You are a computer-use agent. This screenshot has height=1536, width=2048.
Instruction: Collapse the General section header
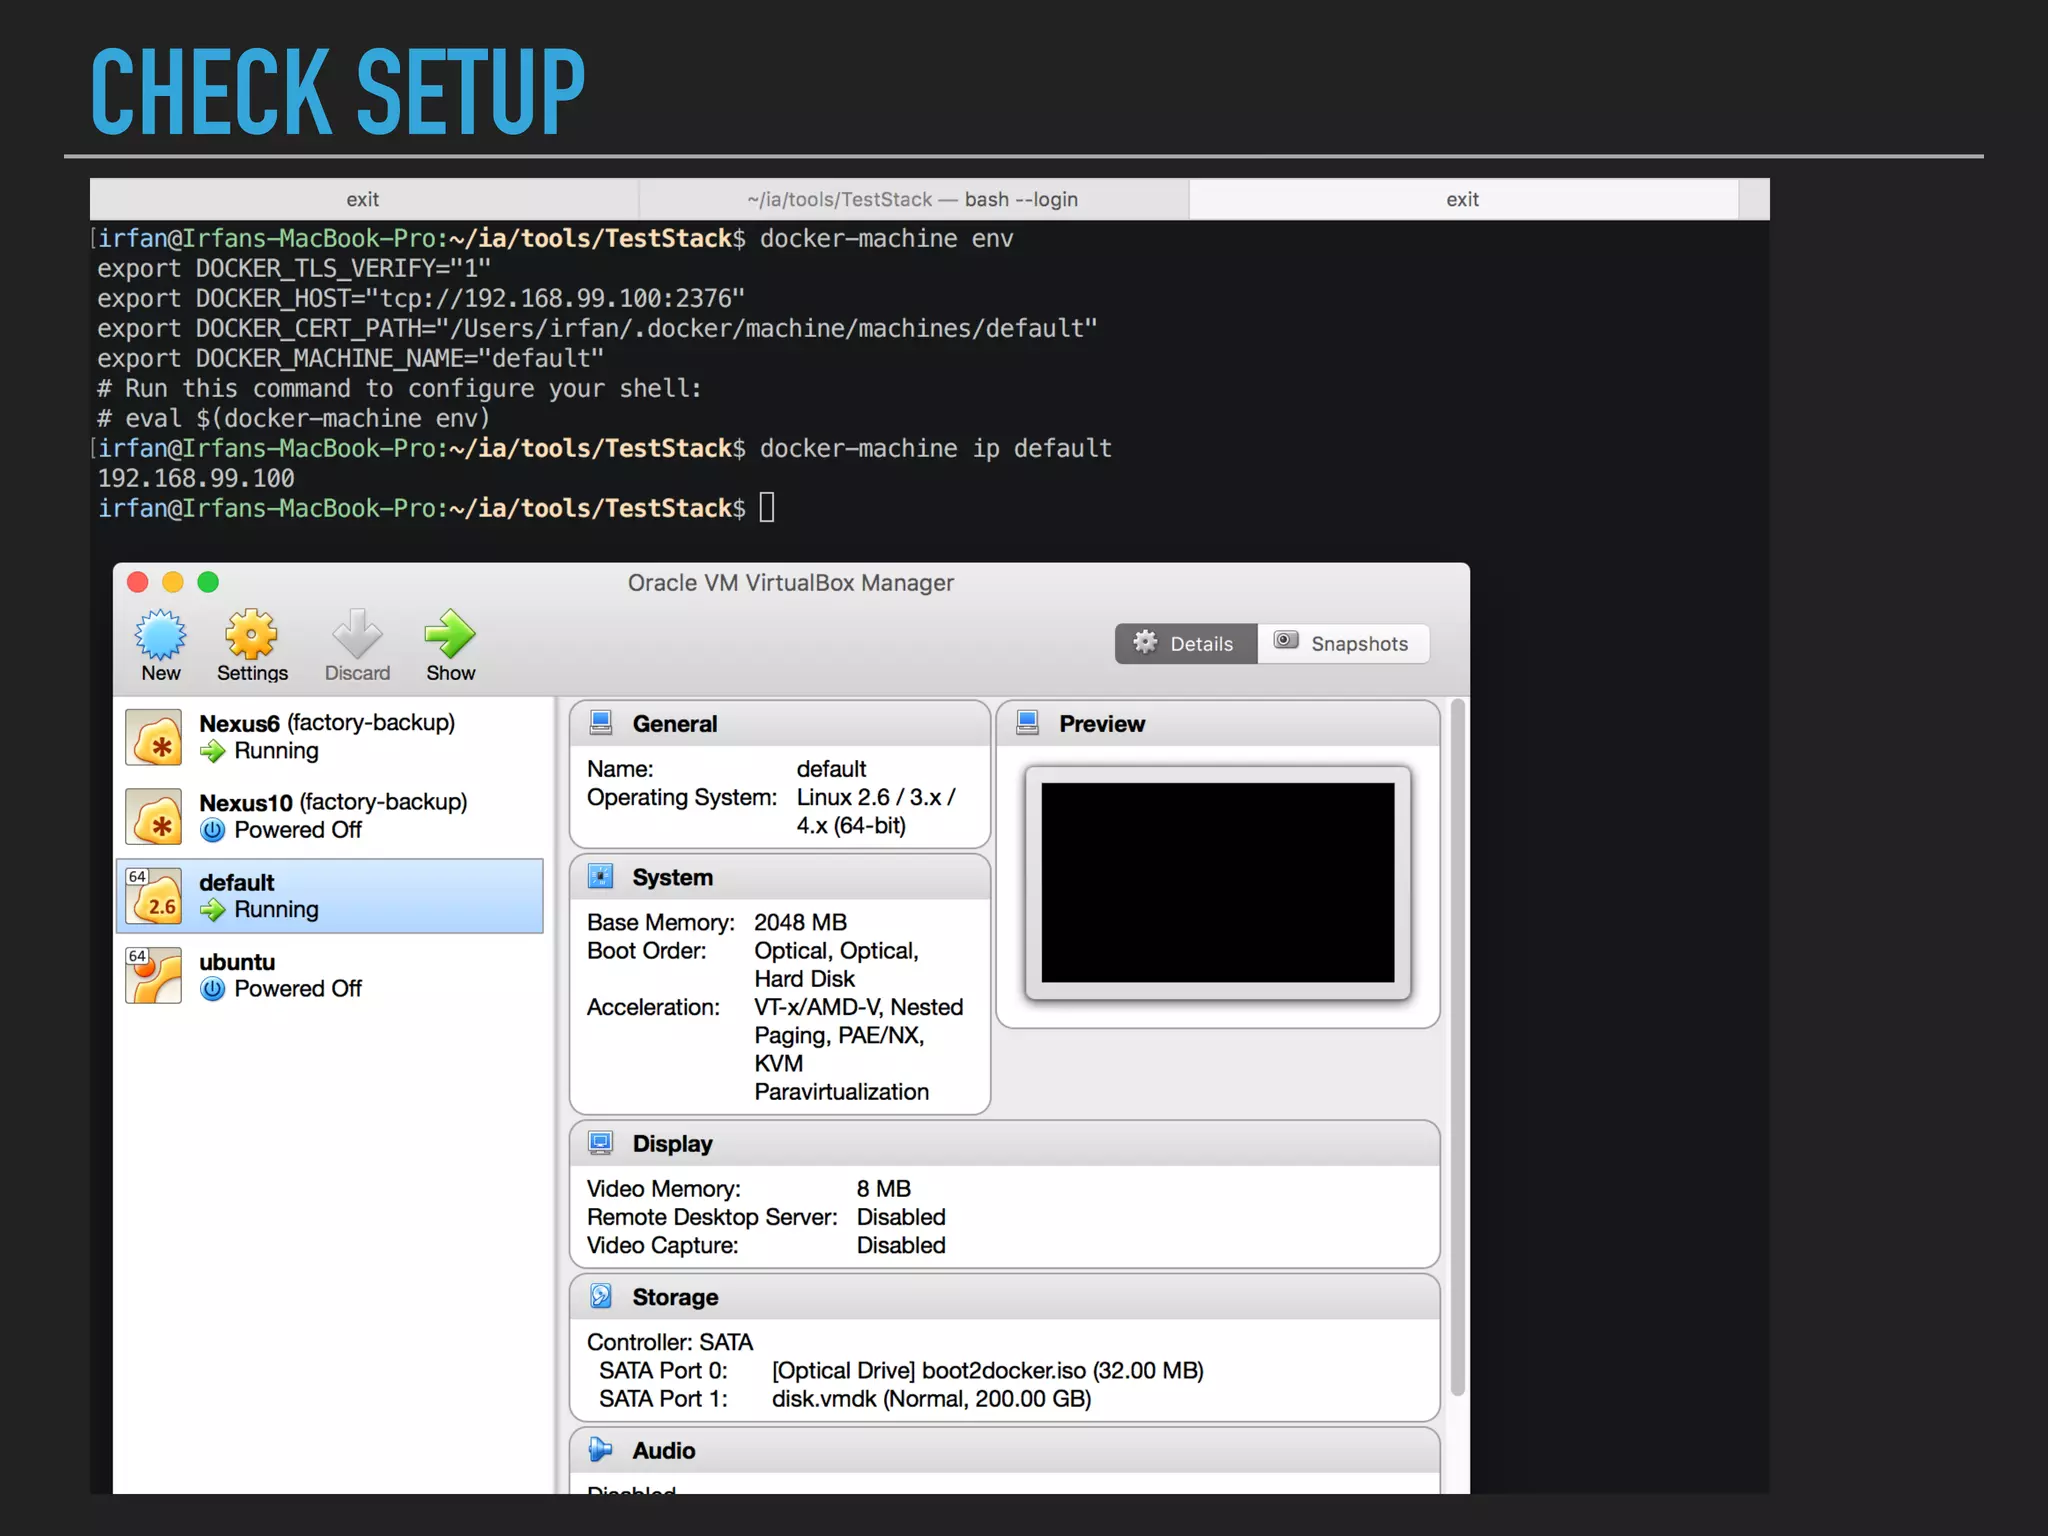tap(780, 724)
